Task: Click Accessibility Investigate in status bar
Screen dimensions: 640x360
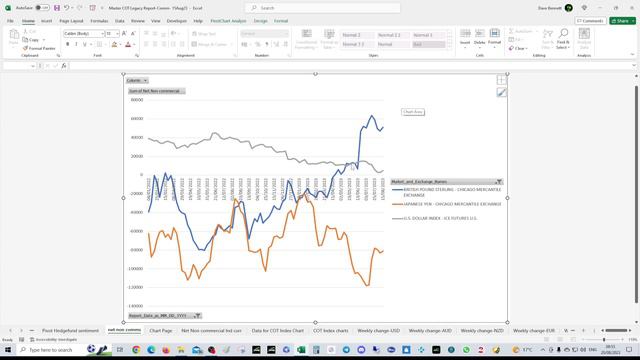Action: 53,340
